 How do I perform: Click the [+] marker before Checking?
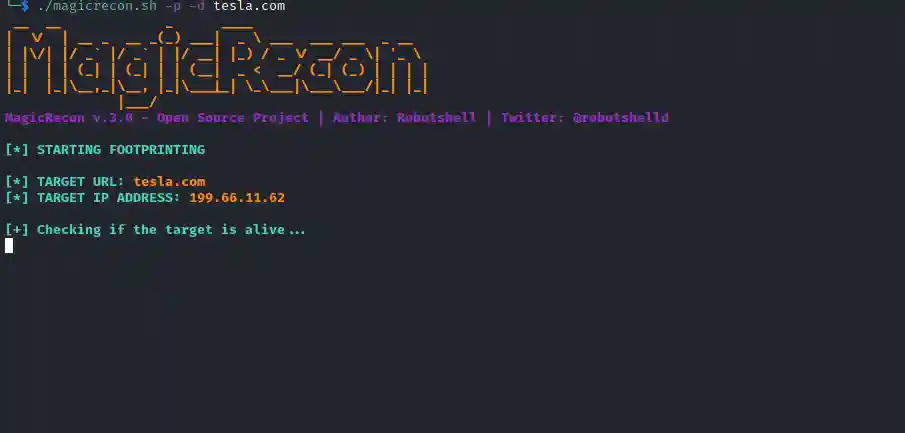tap(17, 230)
